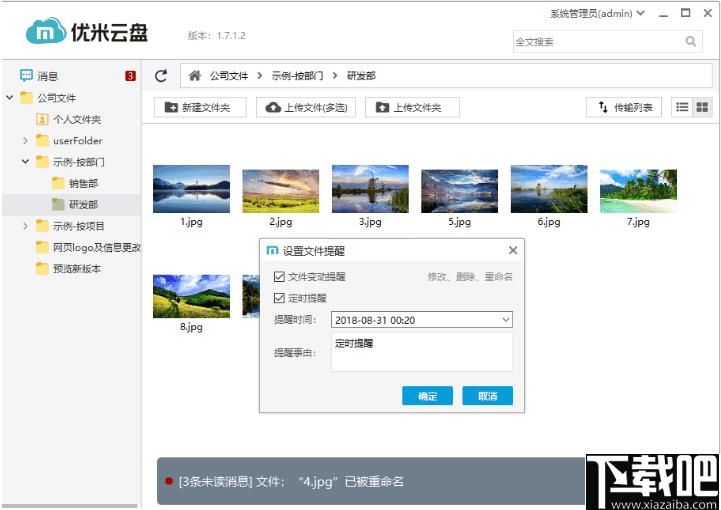The height and width of the screenshot is (510, 721).
Task: Click the 销售部 folder icon
Action: [x=58, y=183]
